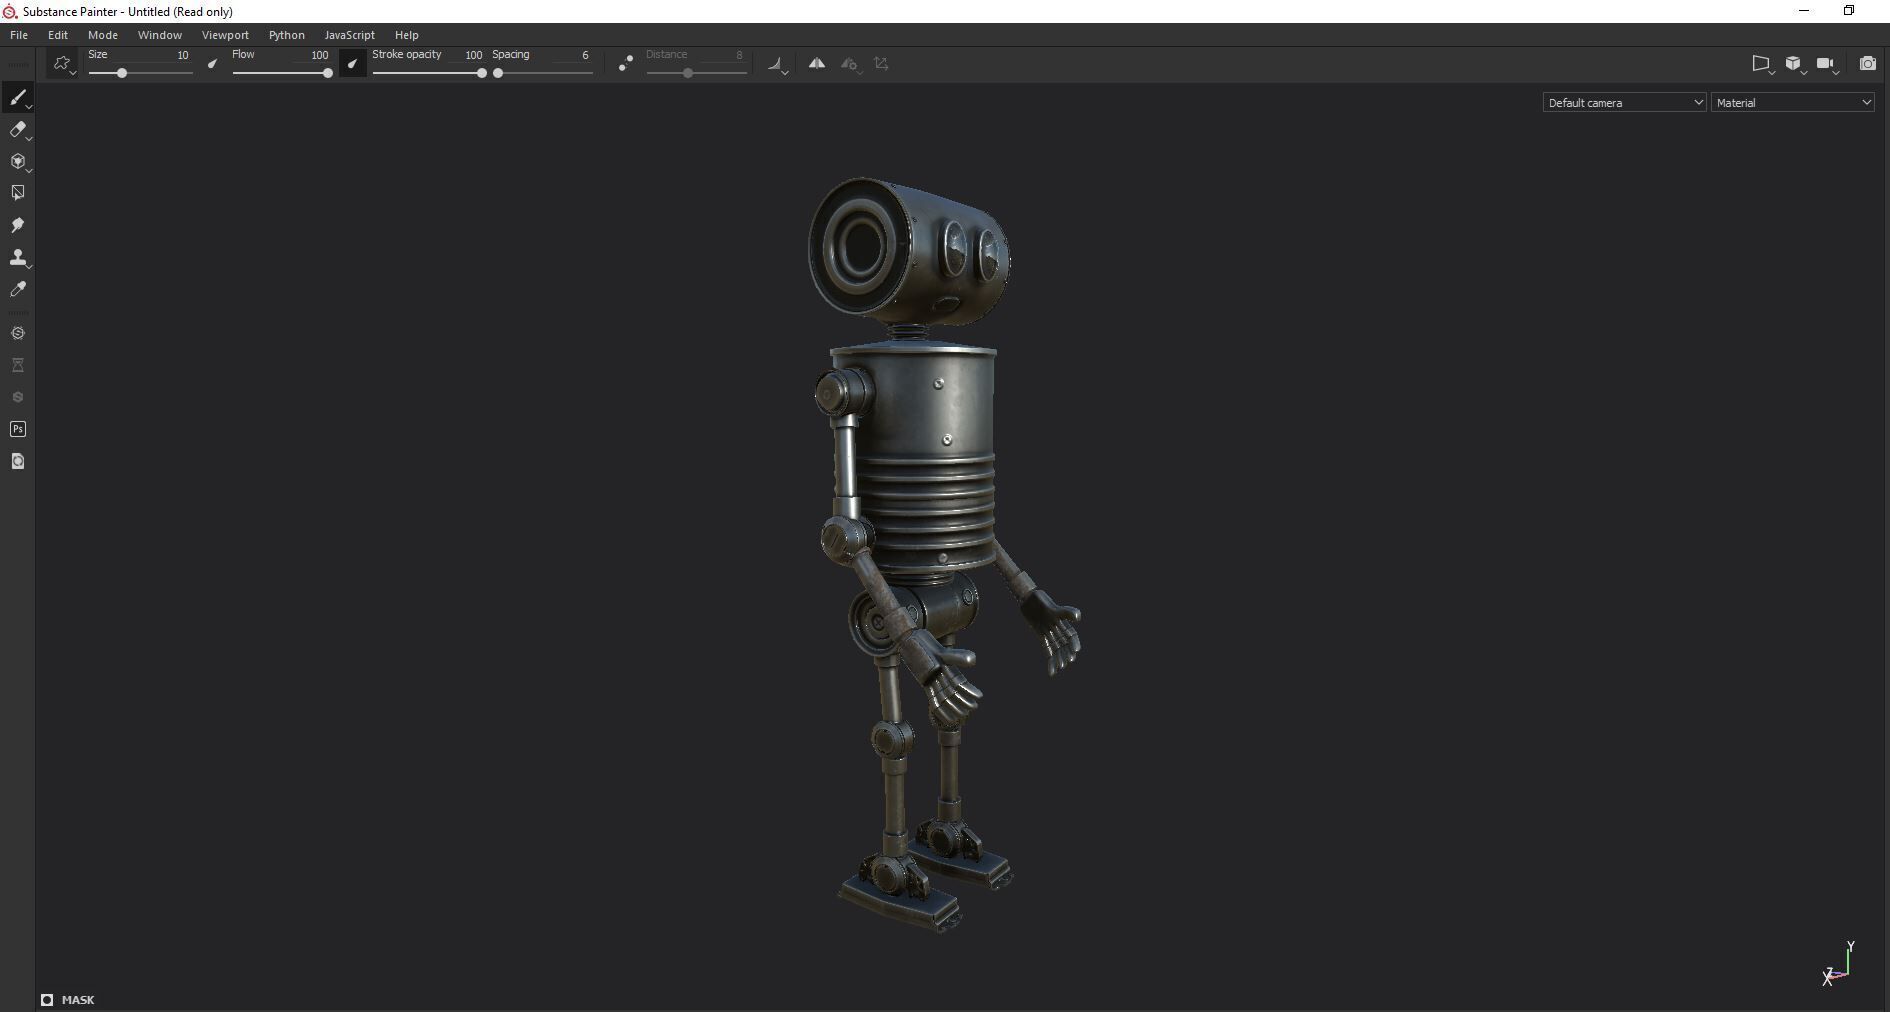Click the MASK indicator in viewport

click(68, 1000)
